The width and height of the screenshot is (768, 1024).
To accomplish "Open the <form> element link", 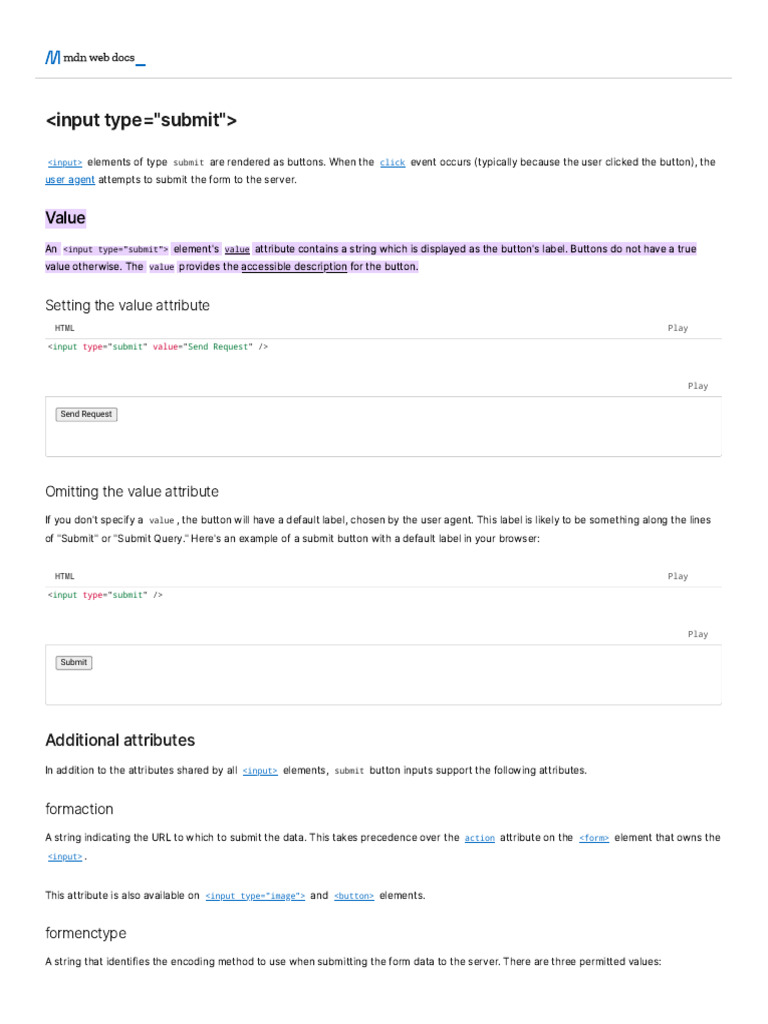I will pos(594,838).
